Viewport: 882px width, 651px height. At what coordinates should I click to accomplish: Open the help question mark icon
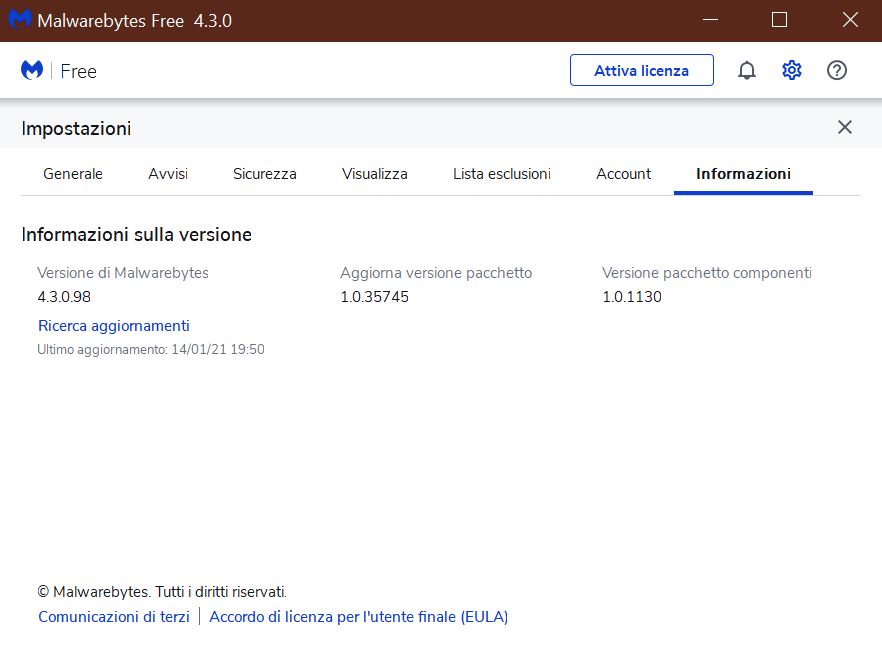836,70
